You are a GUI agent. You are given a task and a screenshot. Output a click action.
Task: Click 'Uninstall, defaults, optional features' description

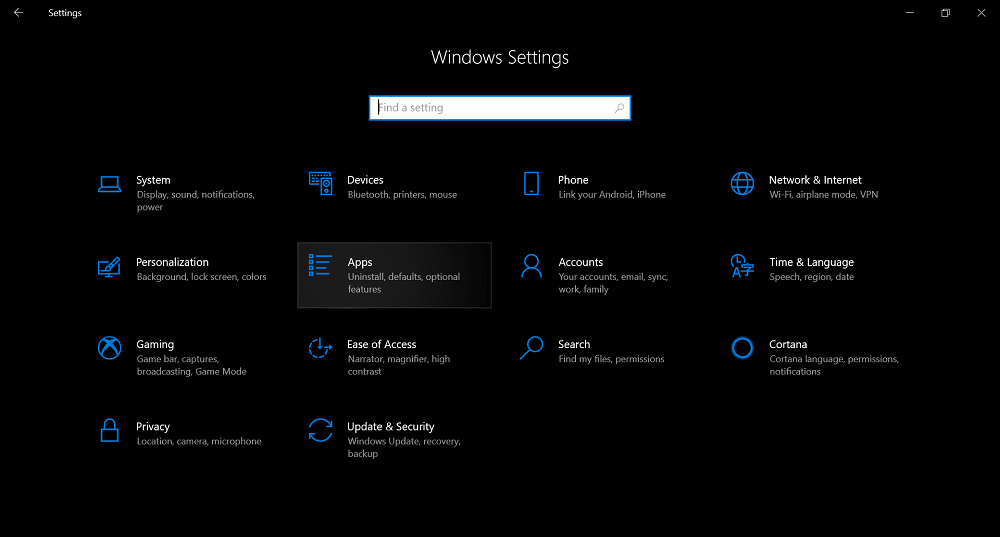pos(404,283)
